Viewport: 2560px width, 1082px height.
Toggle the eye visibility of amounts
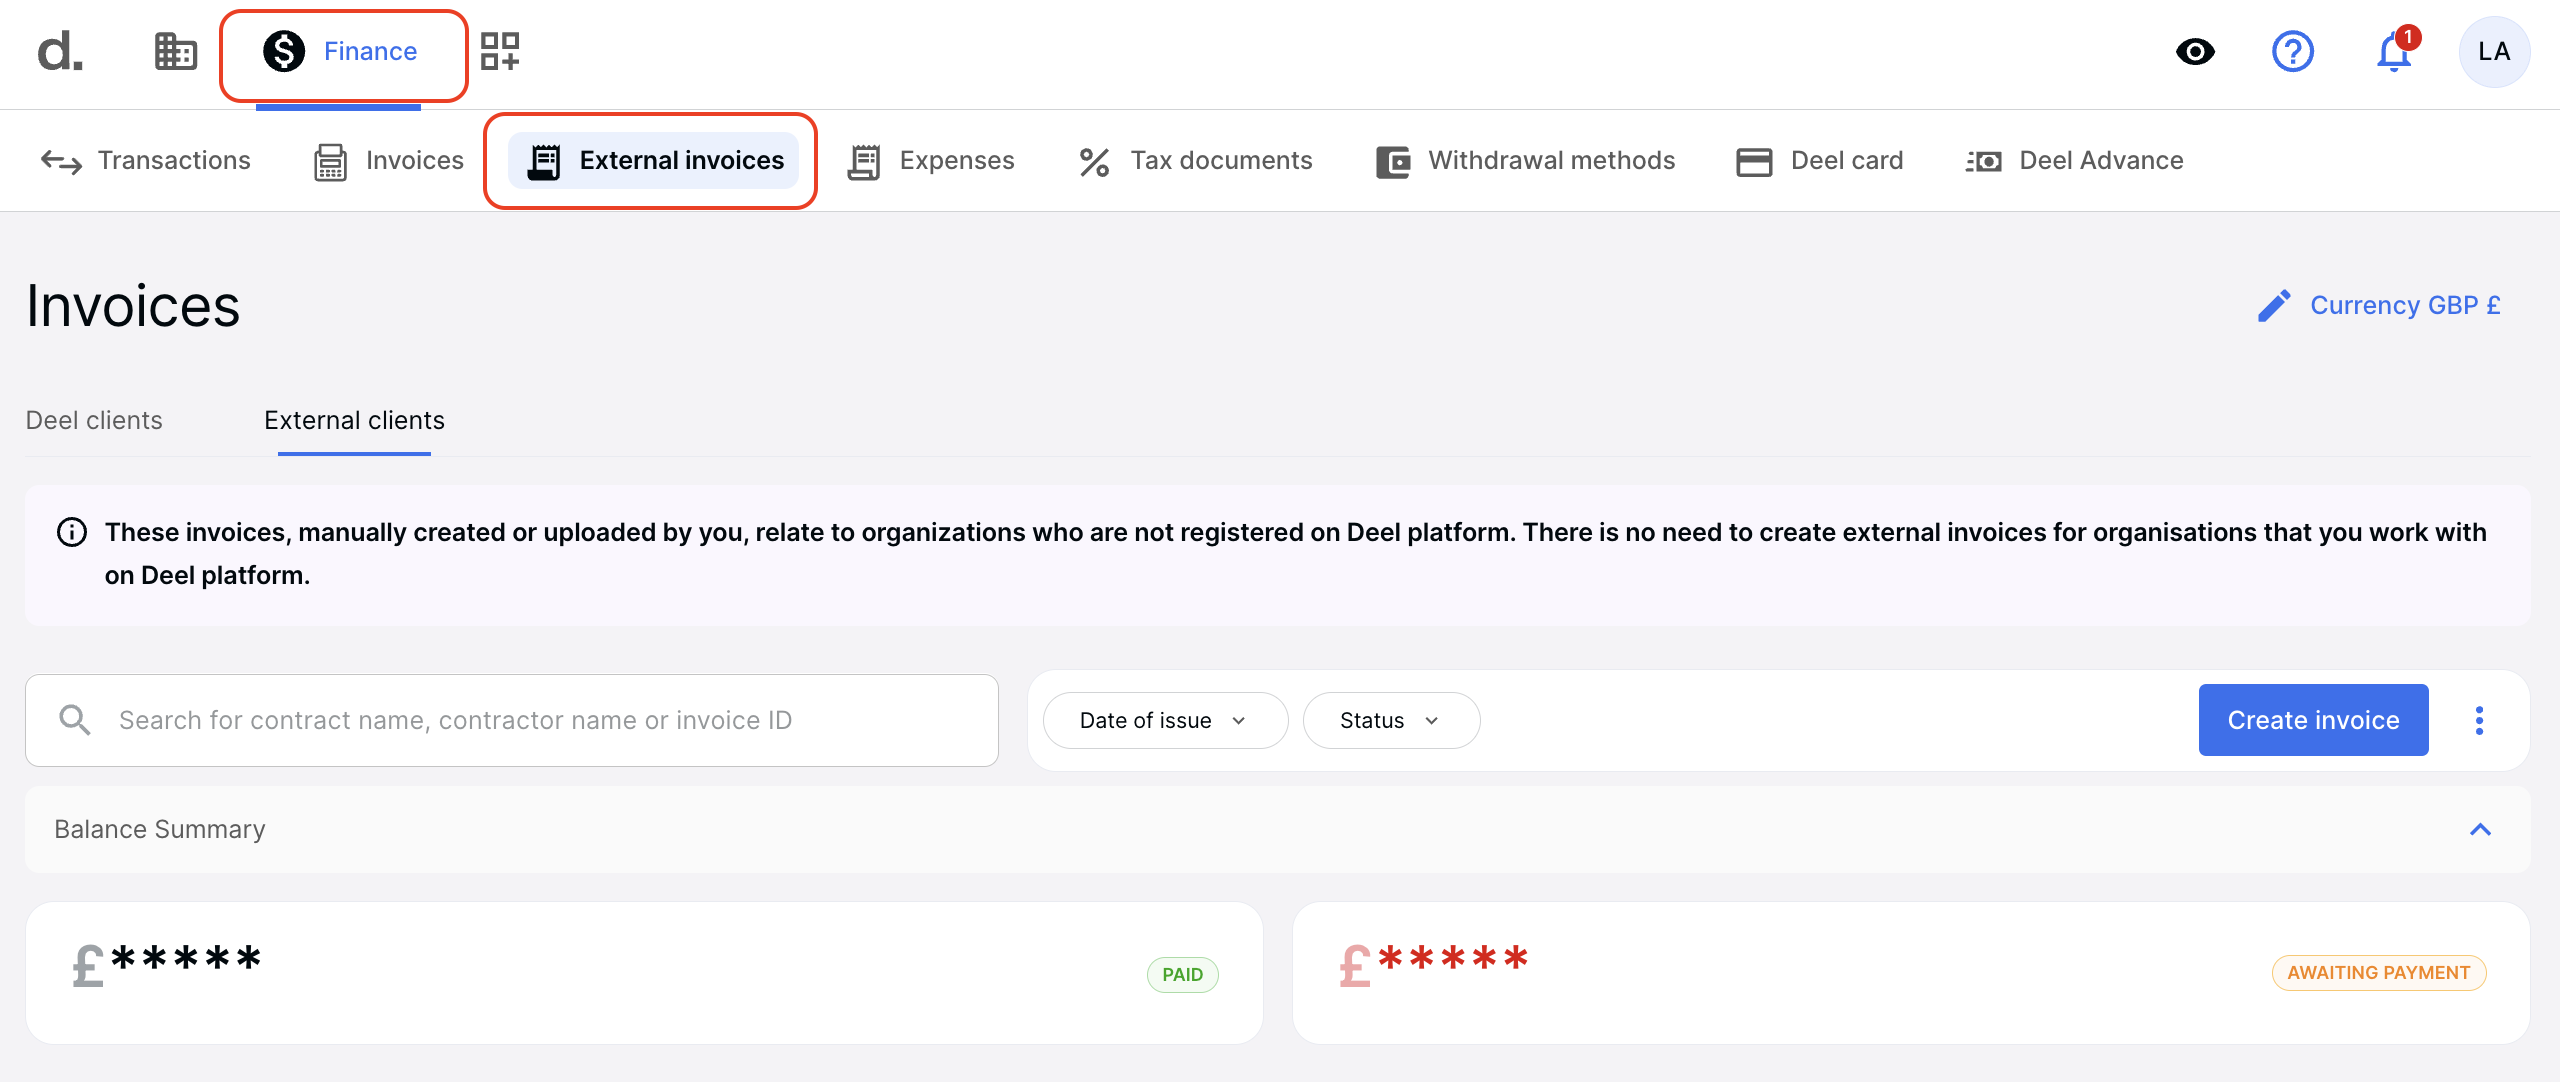pyautogui.click(x=2195, y=51)
